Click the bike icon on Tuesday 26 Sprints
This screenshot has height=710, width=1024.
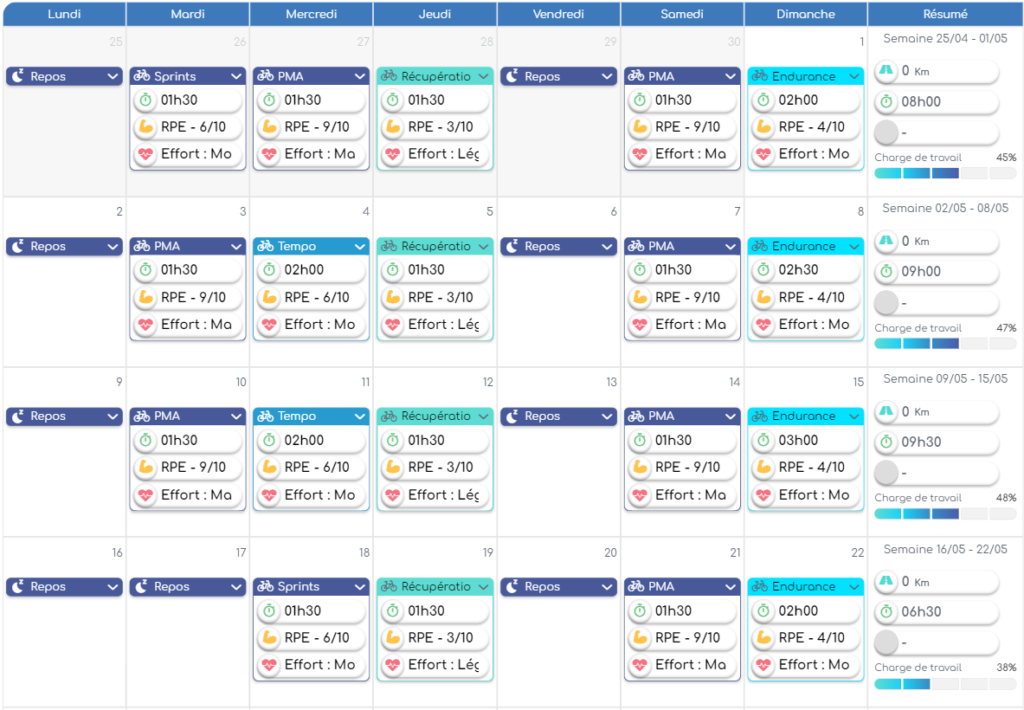[x=141, y=76]
